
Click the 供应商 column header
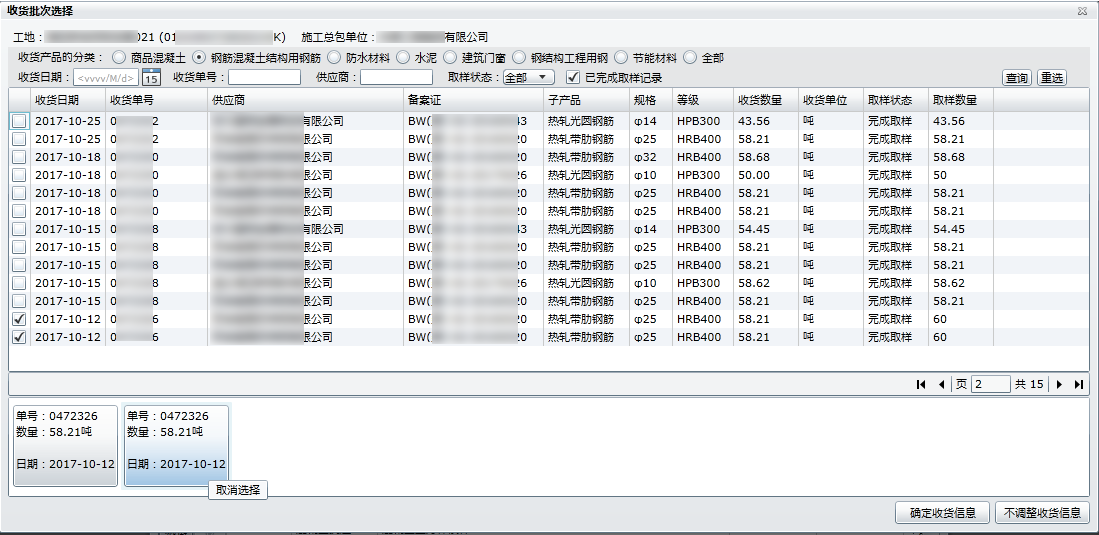coord(228,100)
